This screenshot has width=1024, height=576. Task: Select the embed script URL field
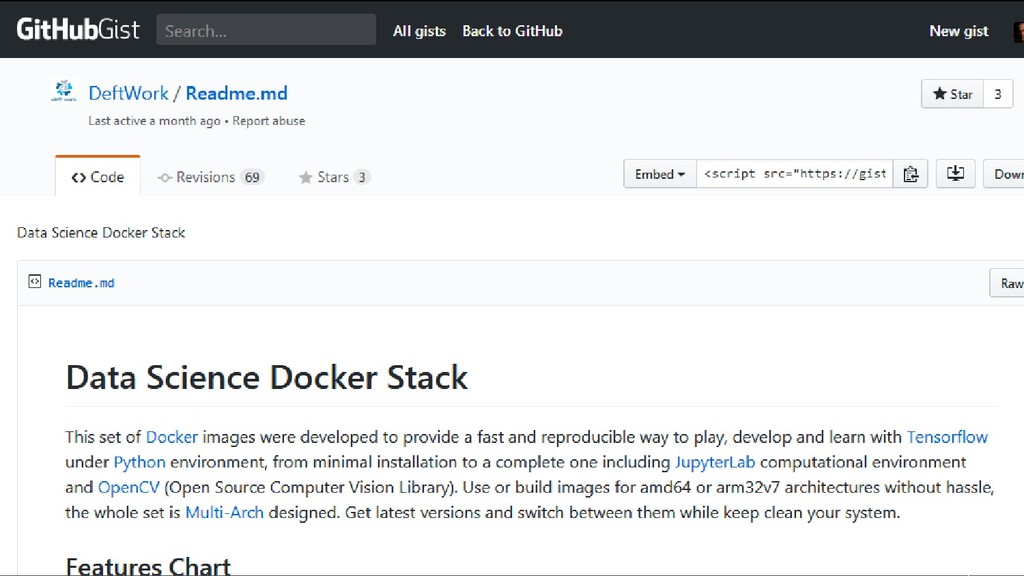794,174
